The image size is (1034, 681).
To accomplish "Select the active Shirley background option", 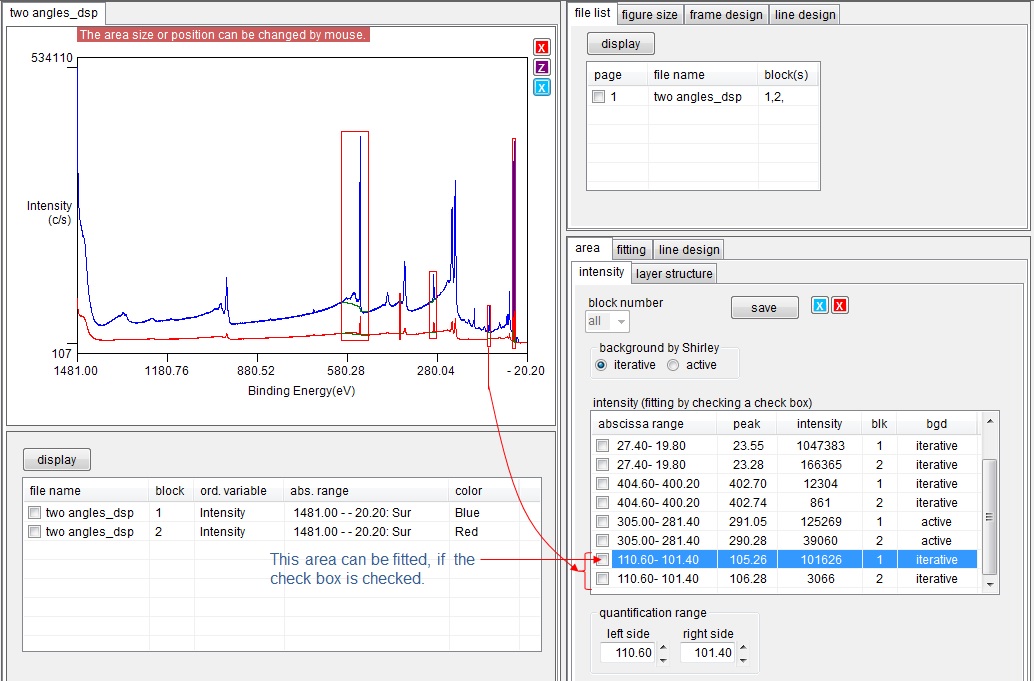I will coord(673,365).
